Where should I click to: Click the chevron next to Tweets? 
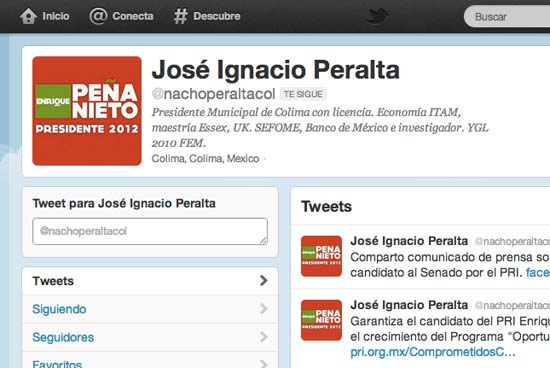click(264, 281)
